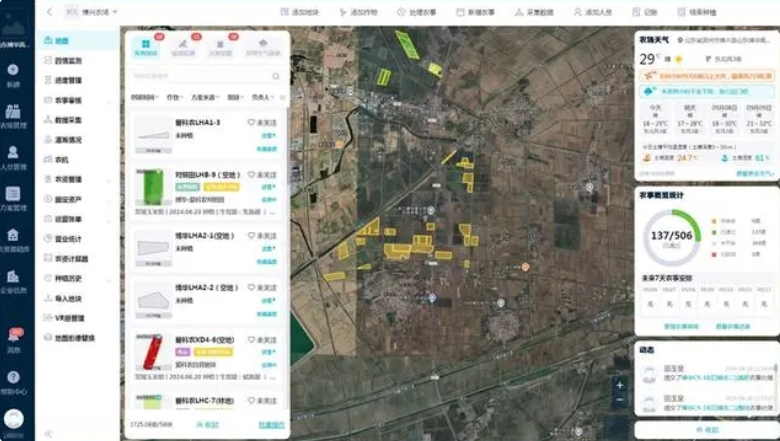Expand the 种植历史 menu chevron
This screenshot has width=780, height=441.
pyautogui.click(x=109, y=279)
